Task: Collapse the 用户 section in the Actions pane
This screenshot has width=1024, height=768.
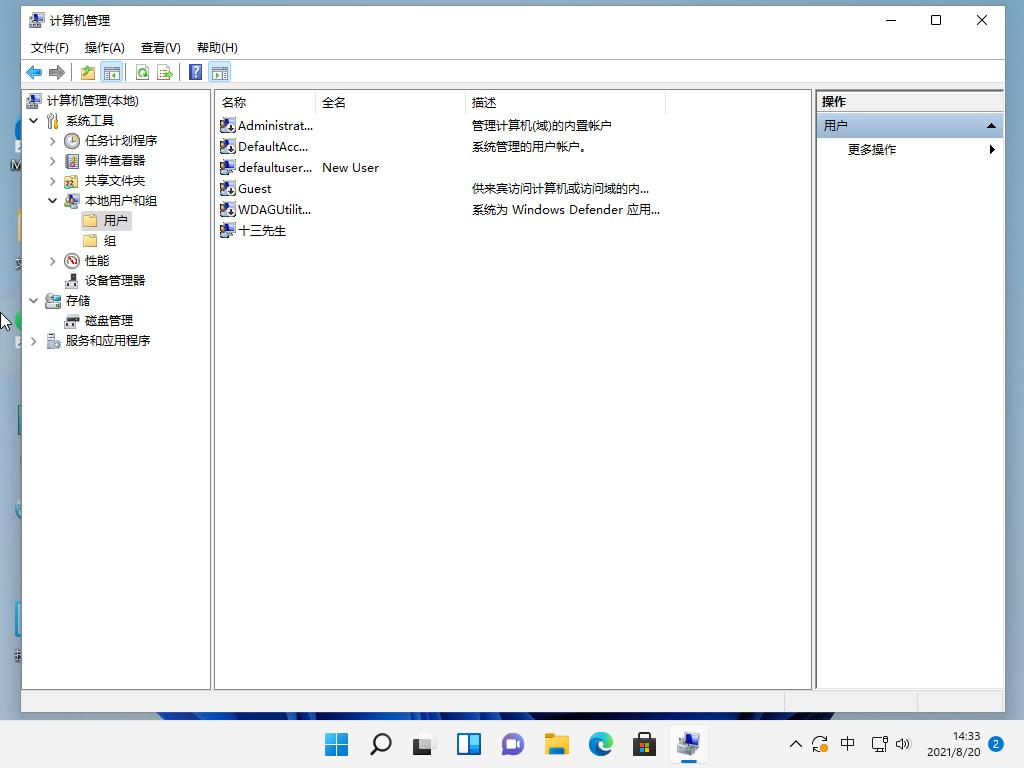Action: 990,125
